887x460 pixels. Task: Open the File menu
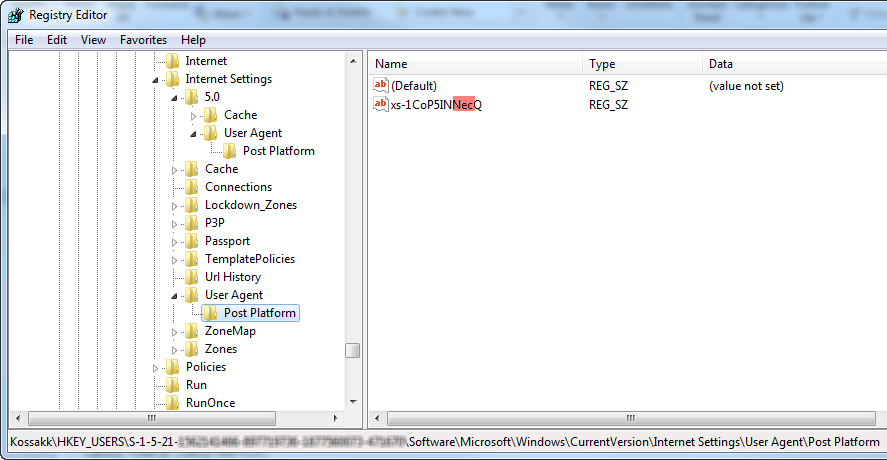coord(24,40)
